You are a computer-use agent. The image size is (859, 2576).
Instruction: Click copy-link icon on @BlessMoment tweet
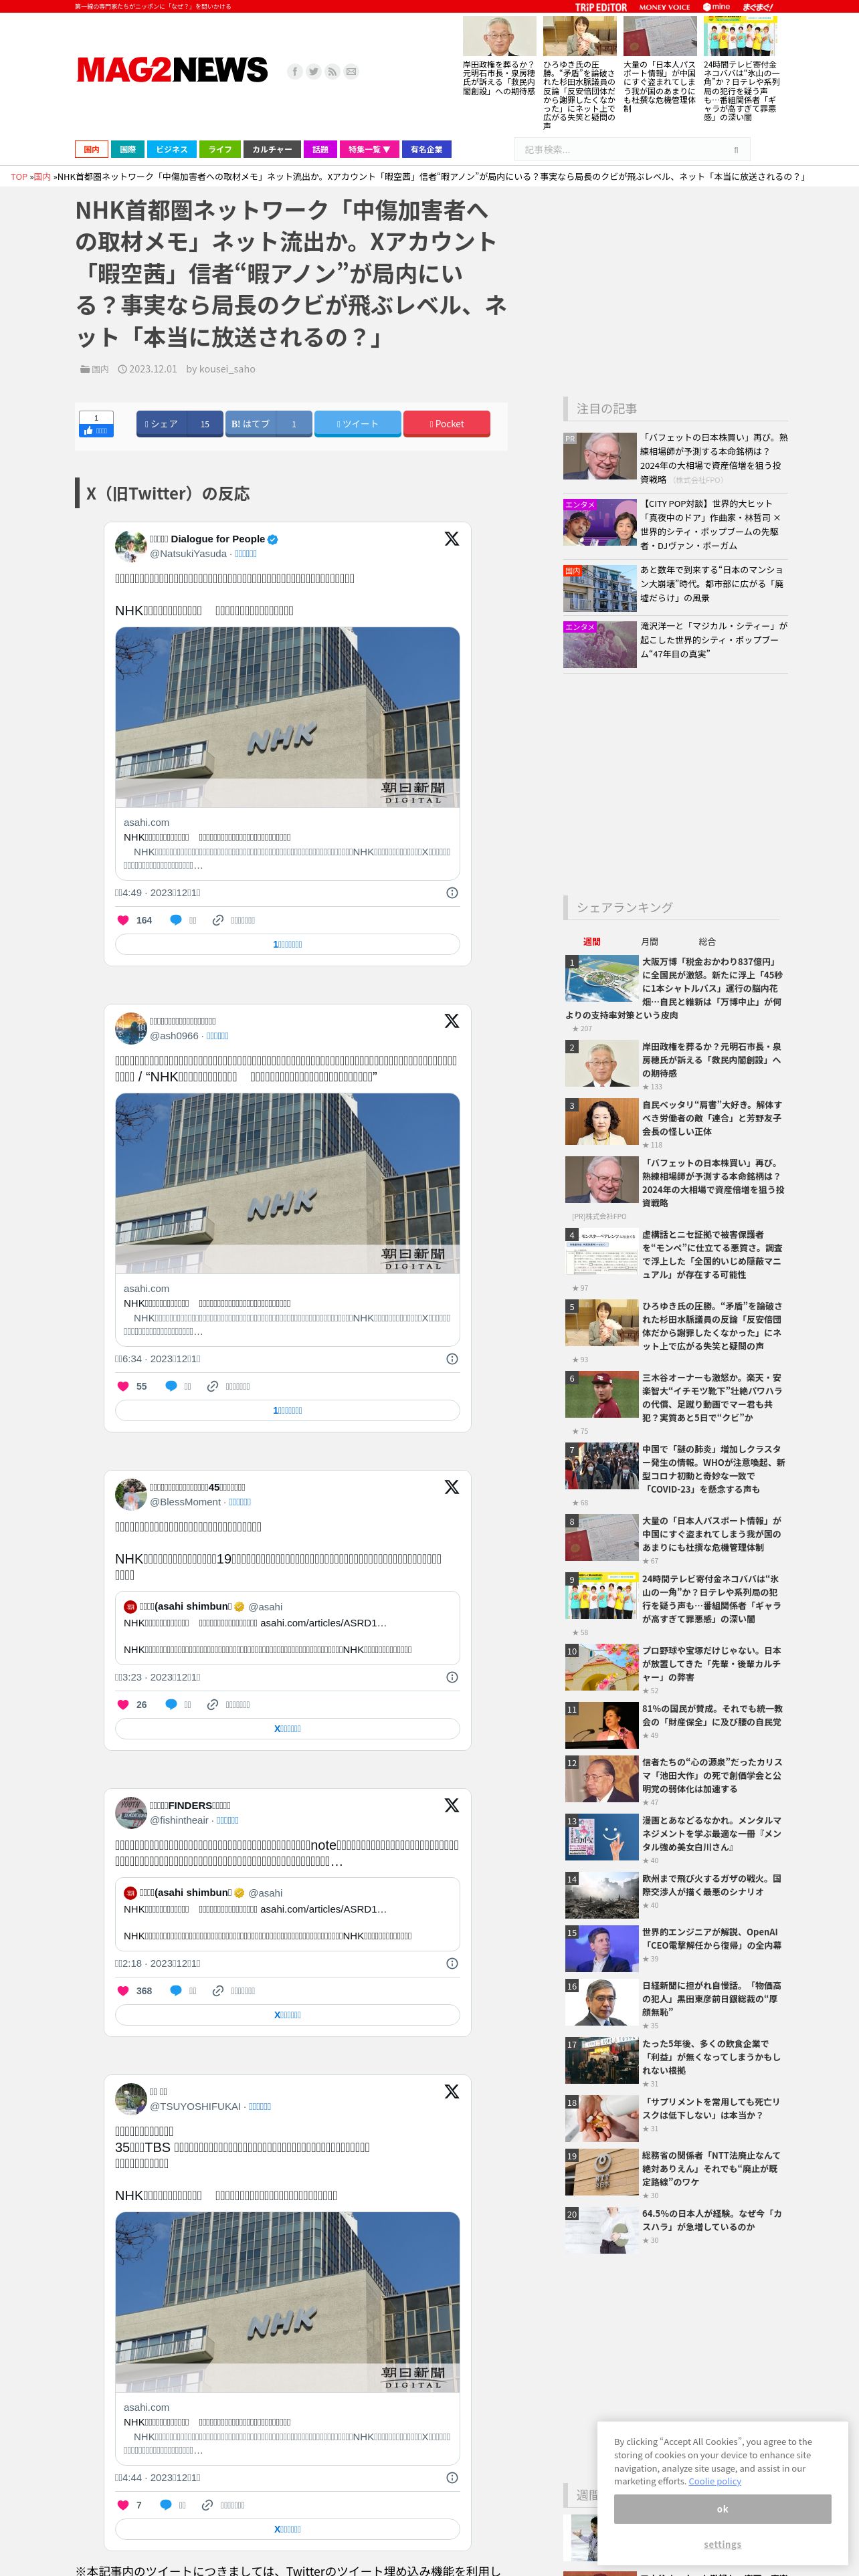tap(212, 1704)
